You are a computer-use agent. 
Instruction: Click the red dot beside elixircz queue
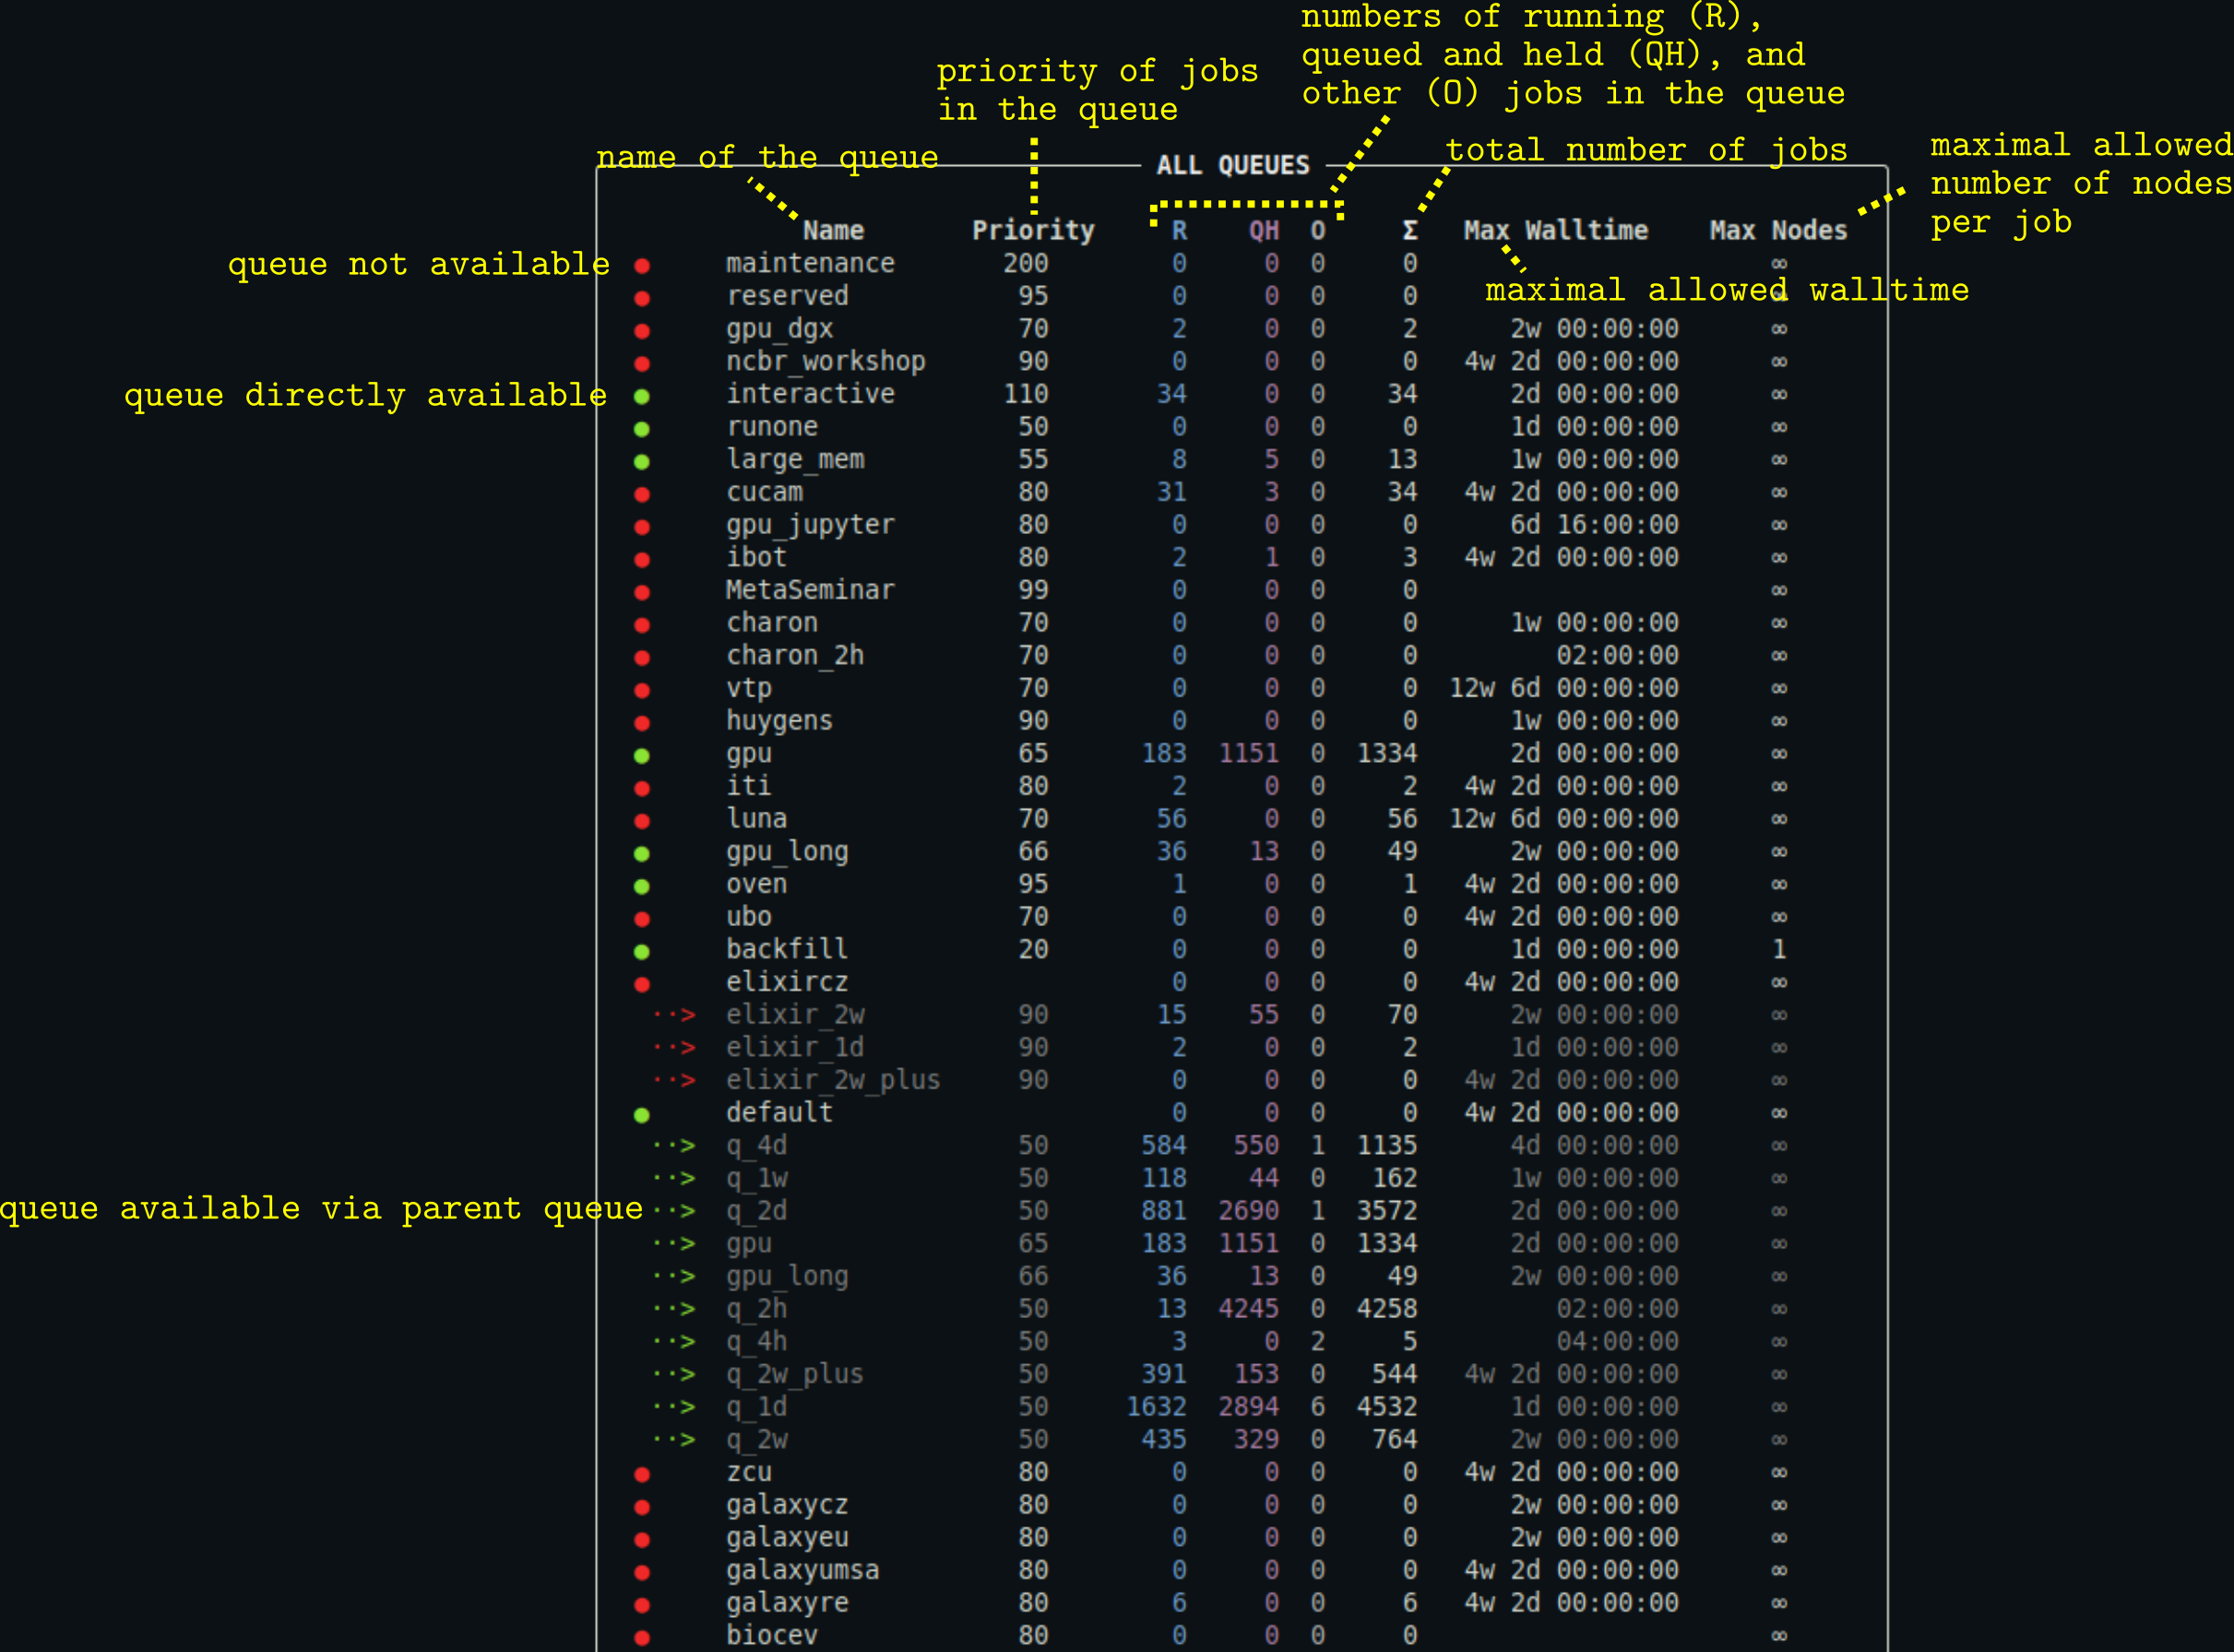[x=642, y=982]
